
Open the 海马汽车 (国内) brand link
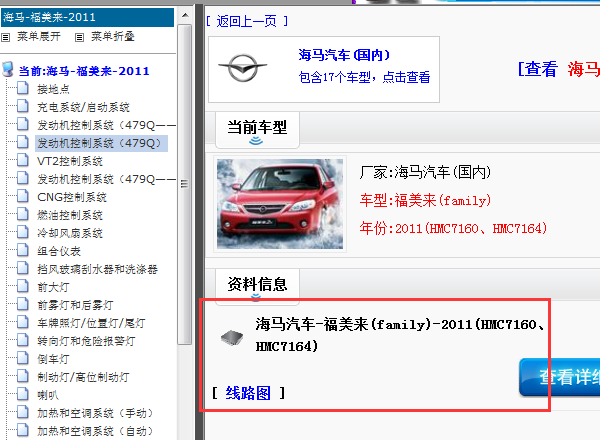tap(344, 55)
